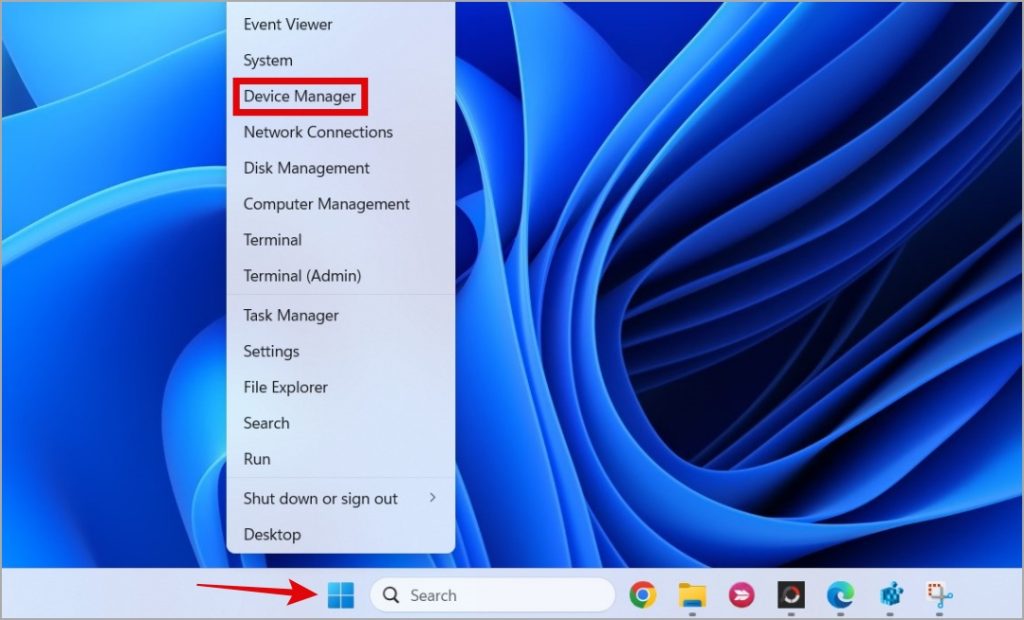Open File Explorer taskbar icon
1024x620 pixels.
point(692,595)
